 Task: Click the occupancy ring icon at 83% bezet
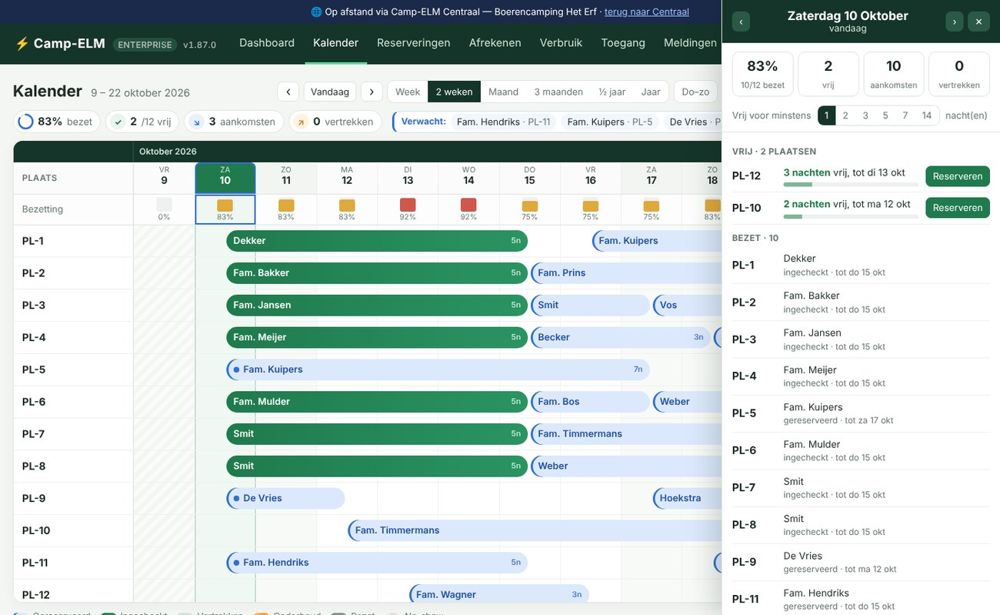tap(26, 121)
